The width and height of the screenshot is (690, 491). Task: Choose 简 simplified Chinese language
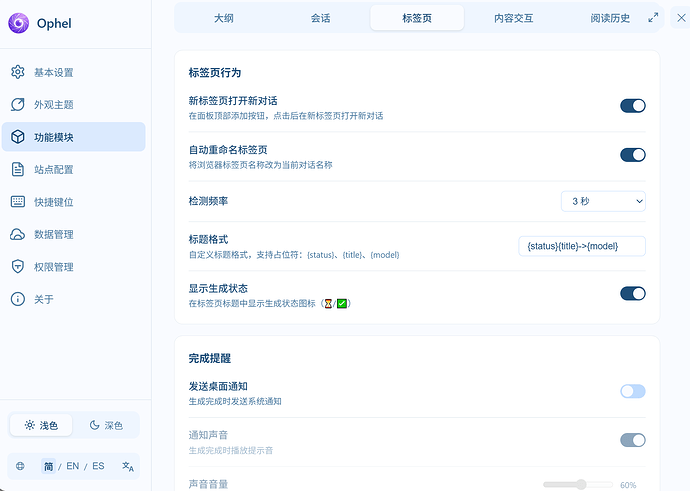48,466
